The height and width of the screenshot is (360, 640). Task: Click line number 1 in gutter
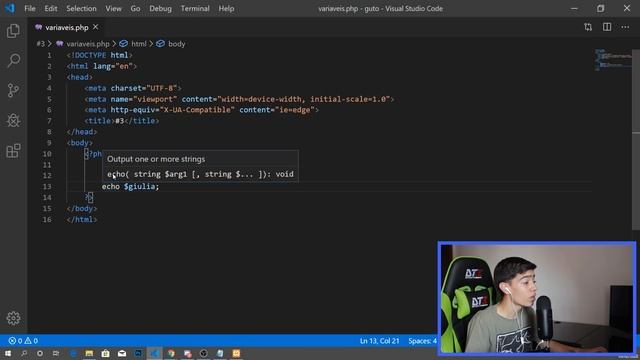[x=49, y=55]
